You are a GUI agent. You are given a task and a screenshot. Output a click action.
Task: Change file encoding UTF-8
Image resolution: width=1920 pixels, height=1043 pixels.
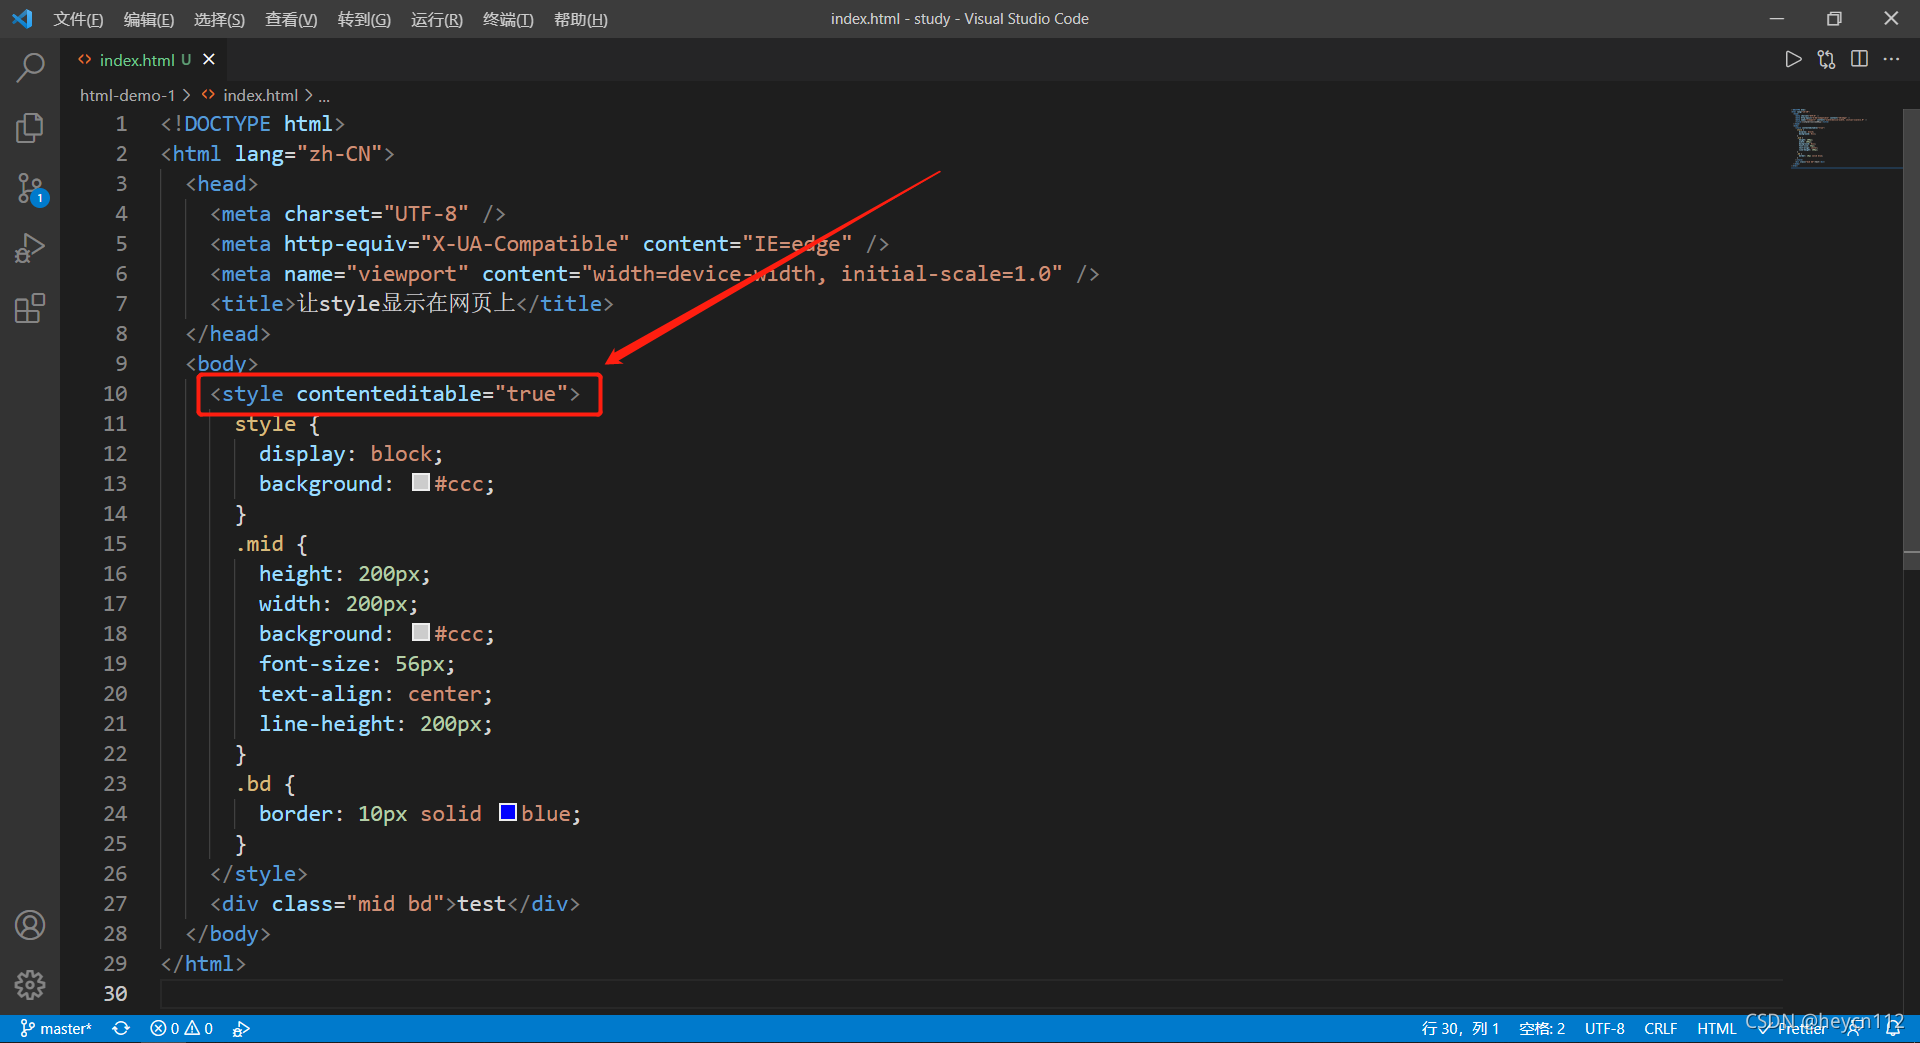[1604, 1029]
